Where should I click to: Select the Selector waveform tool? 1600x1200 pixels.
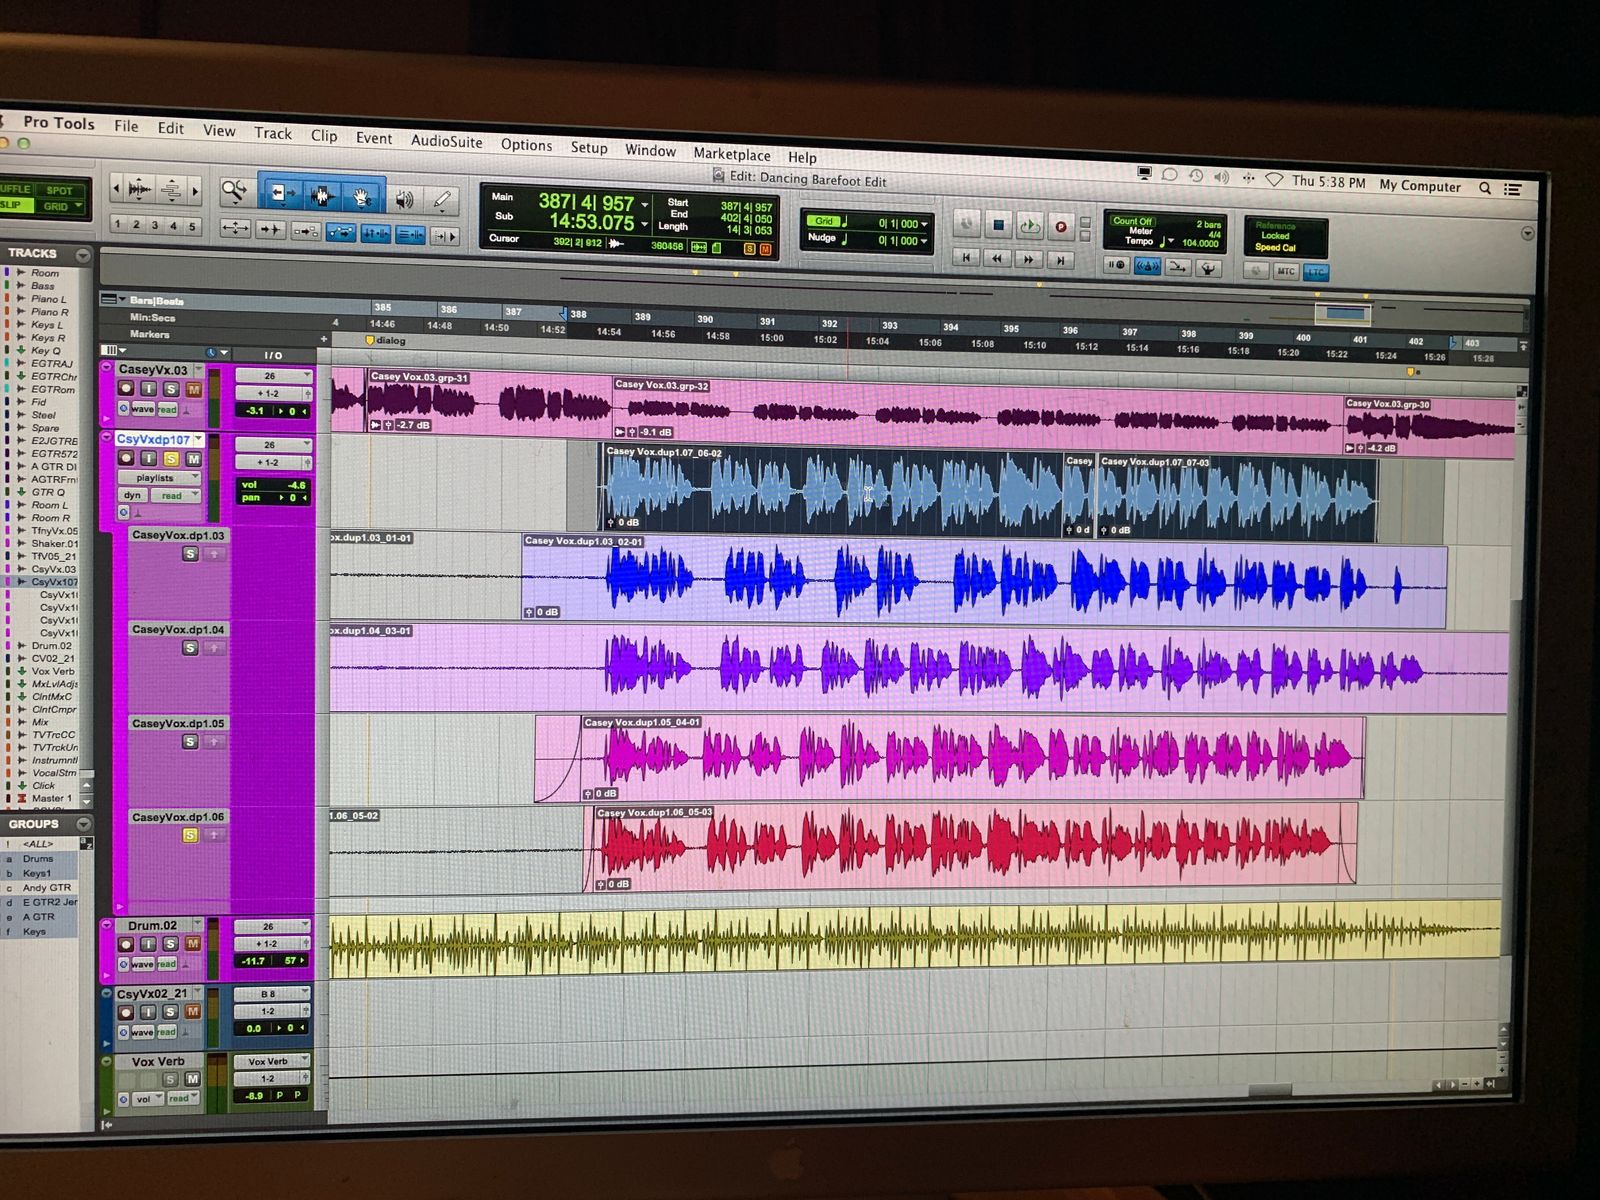tap(321, 195)
